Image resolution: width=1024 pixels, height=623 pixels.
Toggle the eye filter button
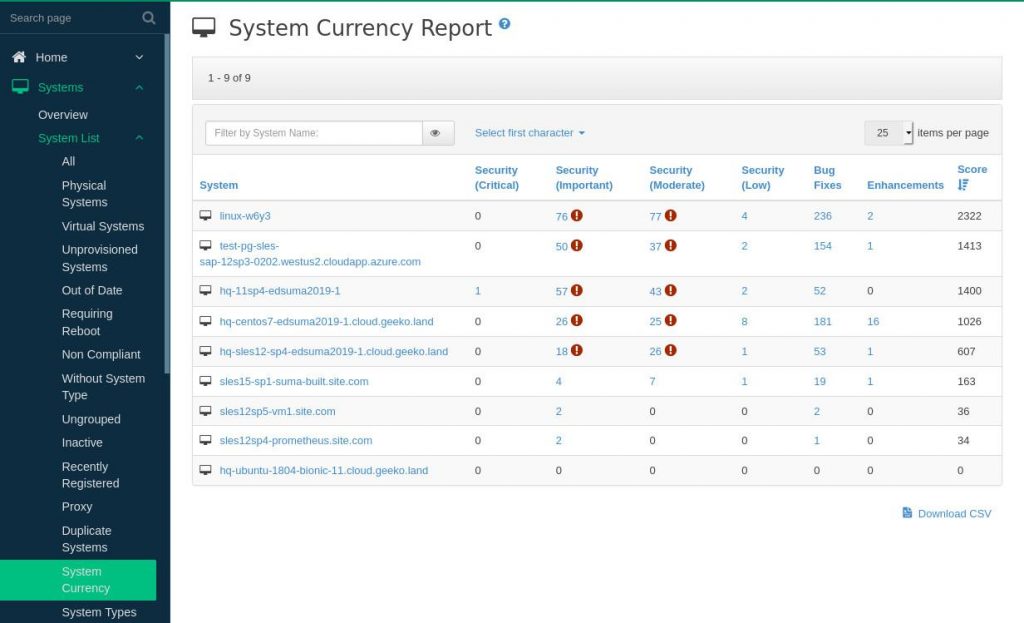click(x=436, y=133)
